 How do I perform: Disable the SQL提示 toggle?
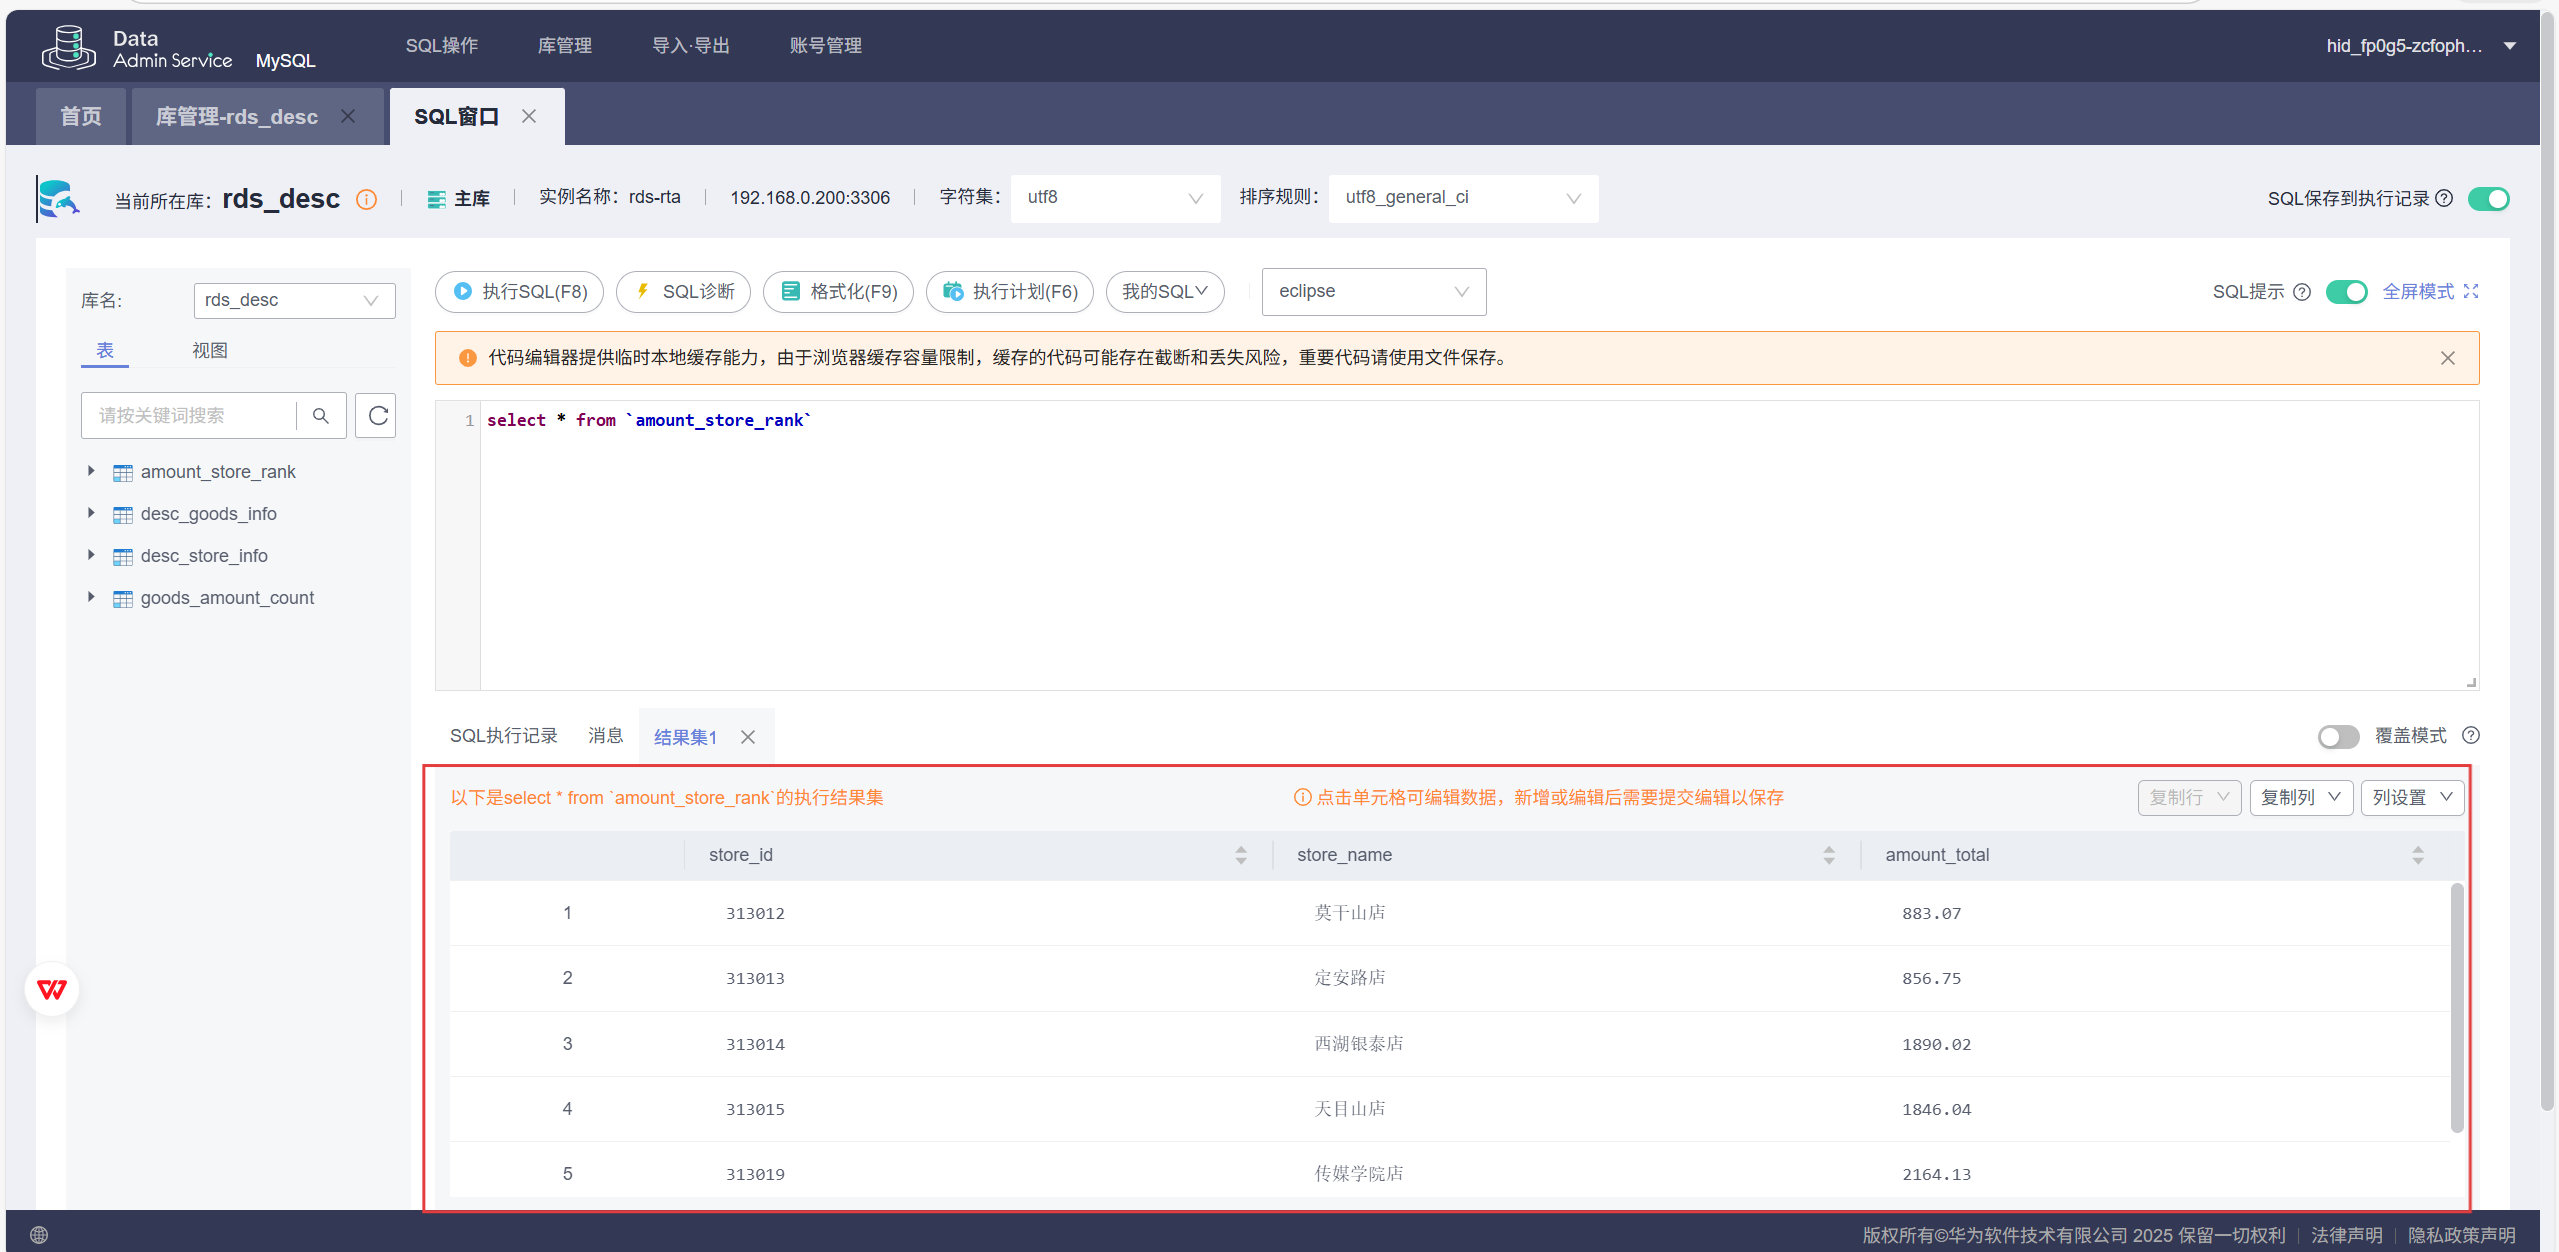click(2345, 292)
